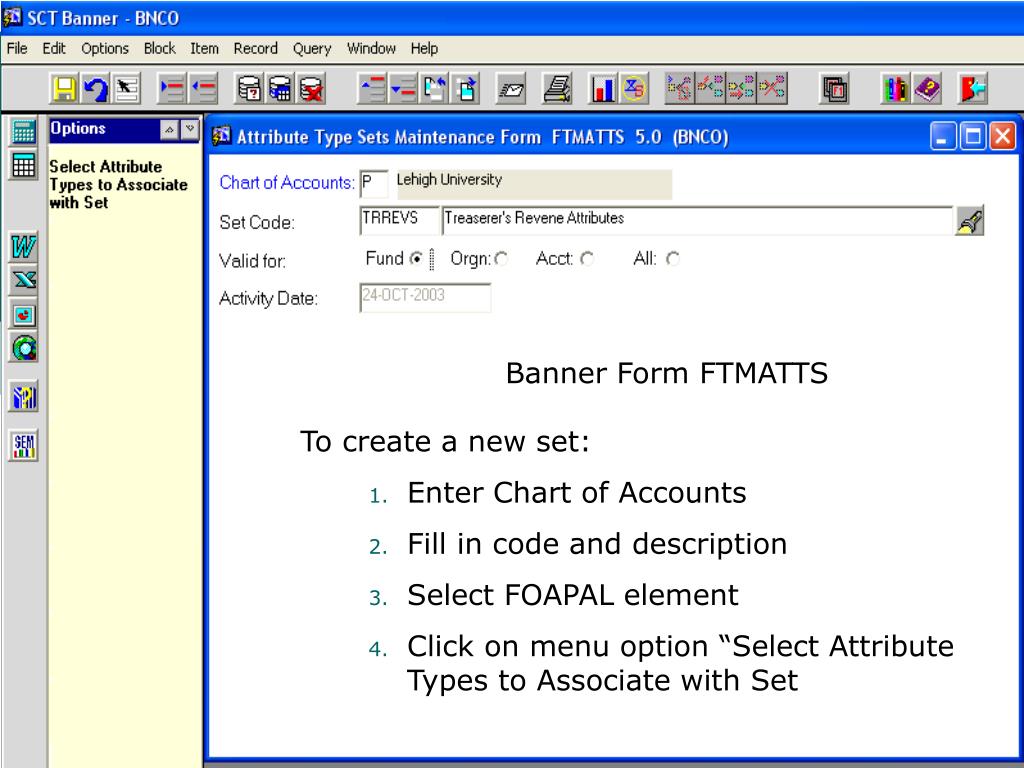1024x768 pixels.
Task: Go to Next Record via toolbar icon
Action: pos(404,89)
